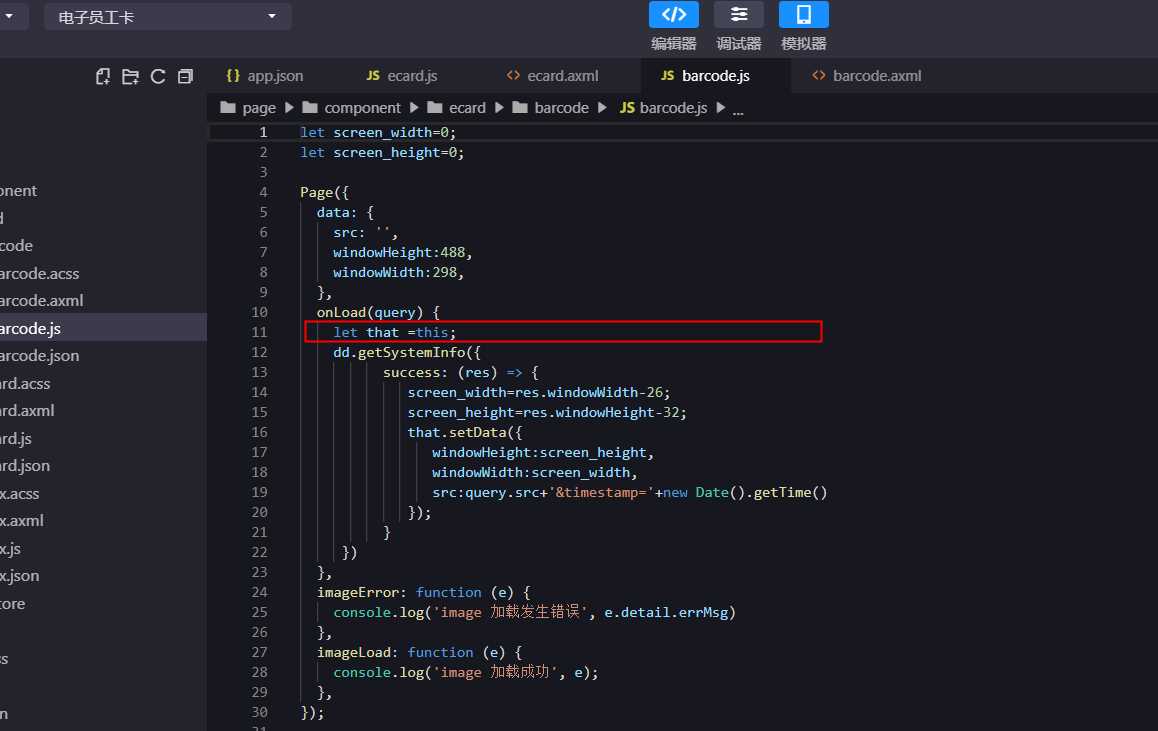
Task: Click the 'dd.getSystemInfo({' code line
Action: pyautogui.click(x=407, y=352)
